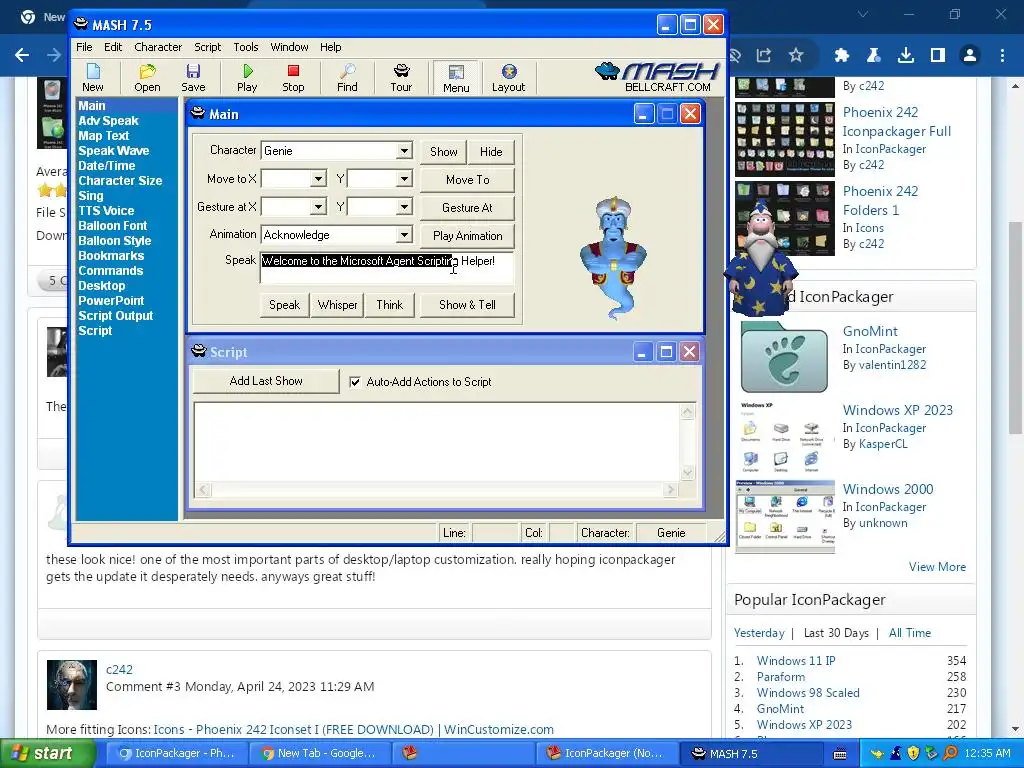Click the Chrome labs flask icon
Image resolution: width=1024 pixels, height=768 pixels.
[x=874, y=55]
